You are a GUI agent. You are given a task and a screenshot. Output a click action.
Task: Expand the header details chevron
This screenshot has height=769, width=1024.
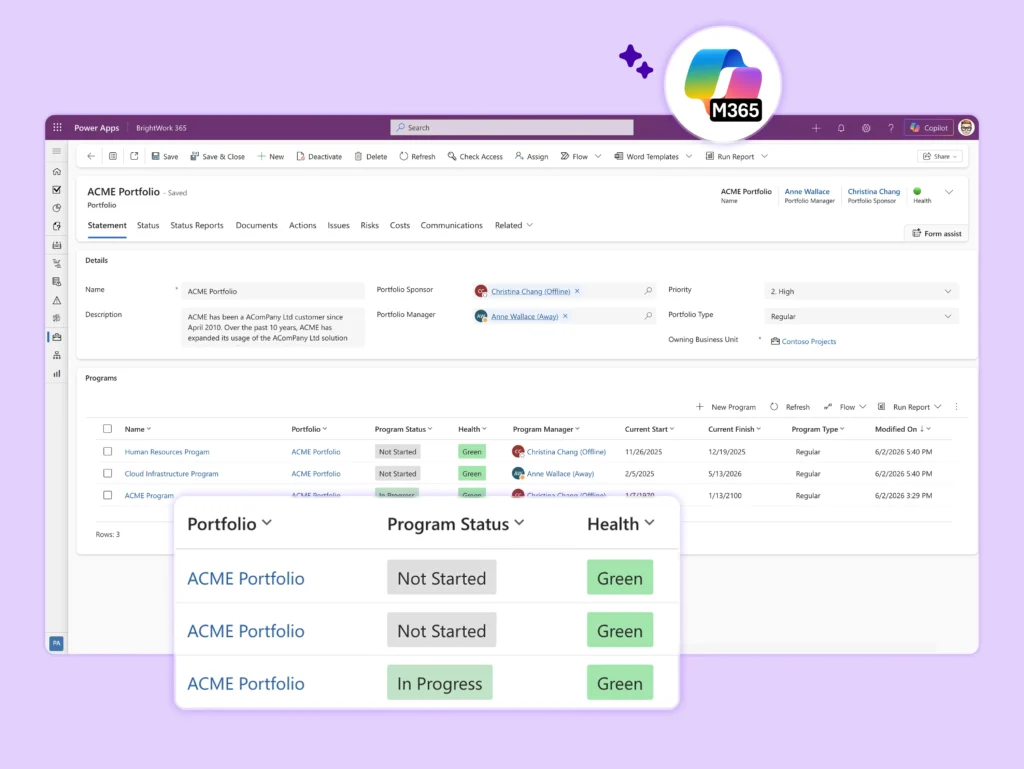(949, 192)
